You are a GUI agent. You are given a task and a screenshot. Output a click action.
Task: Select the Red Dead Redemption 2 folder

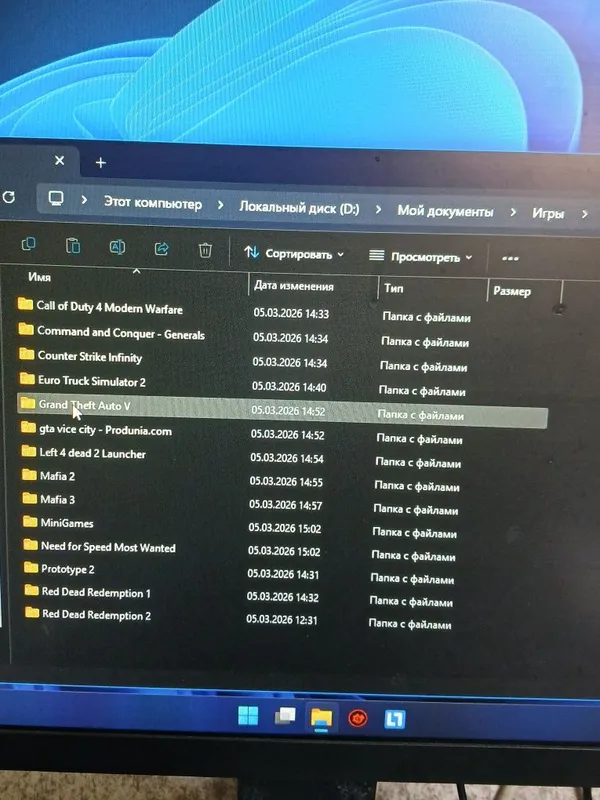[96, 615]
